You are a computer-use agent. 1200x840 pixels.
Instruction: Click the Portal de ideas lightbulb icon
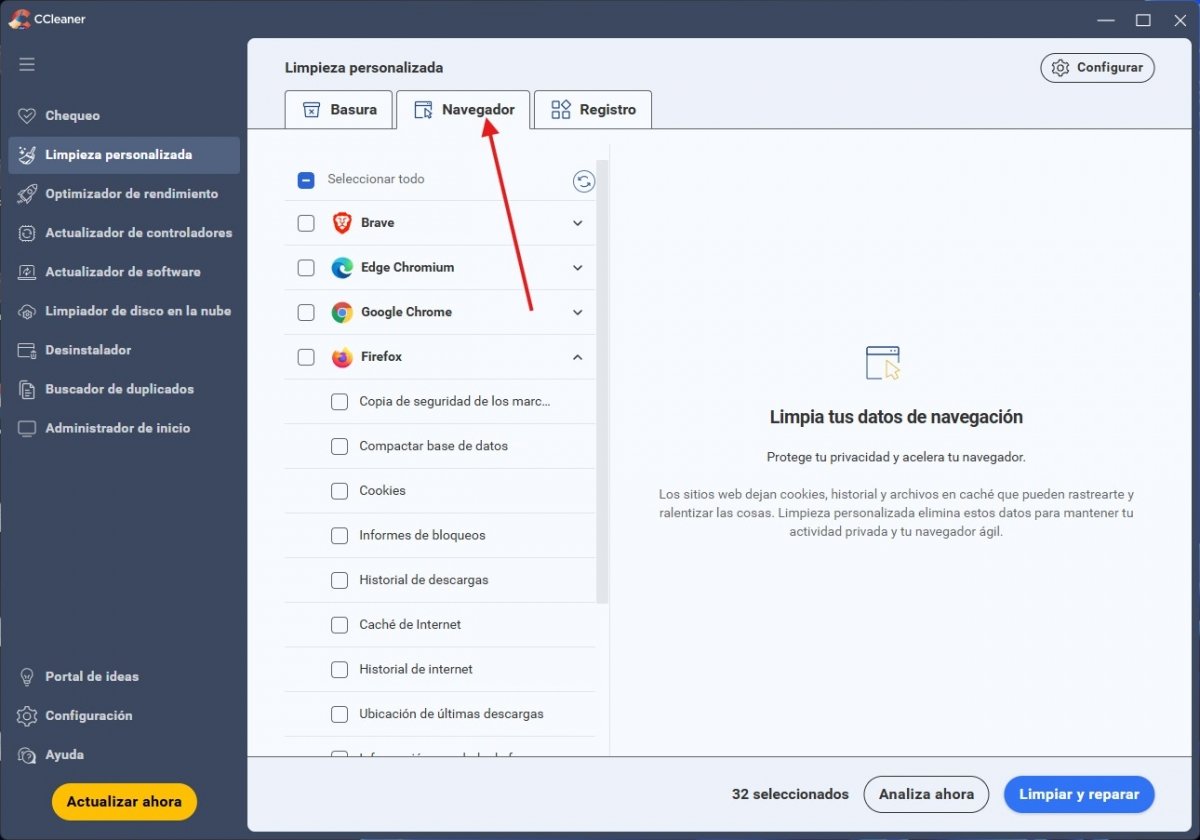click(x=27, y=676)
